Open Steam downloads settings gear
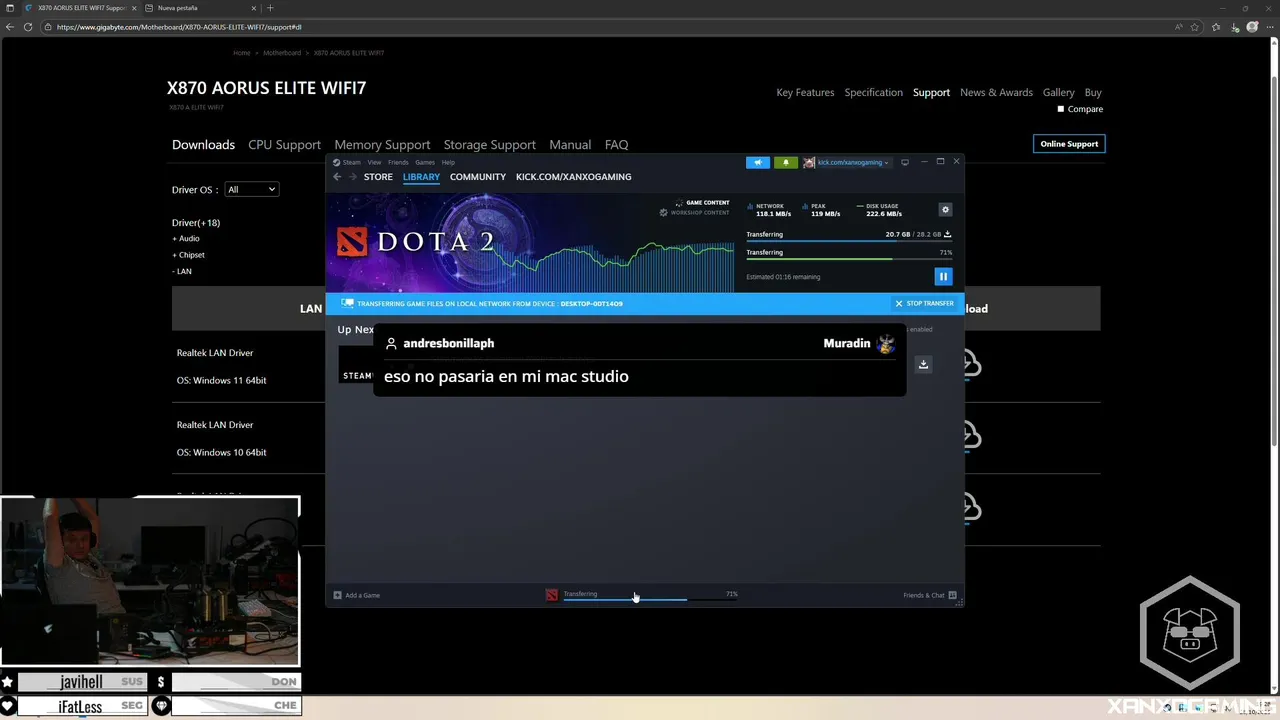1280x720 pixels. (x=945, y=210)
